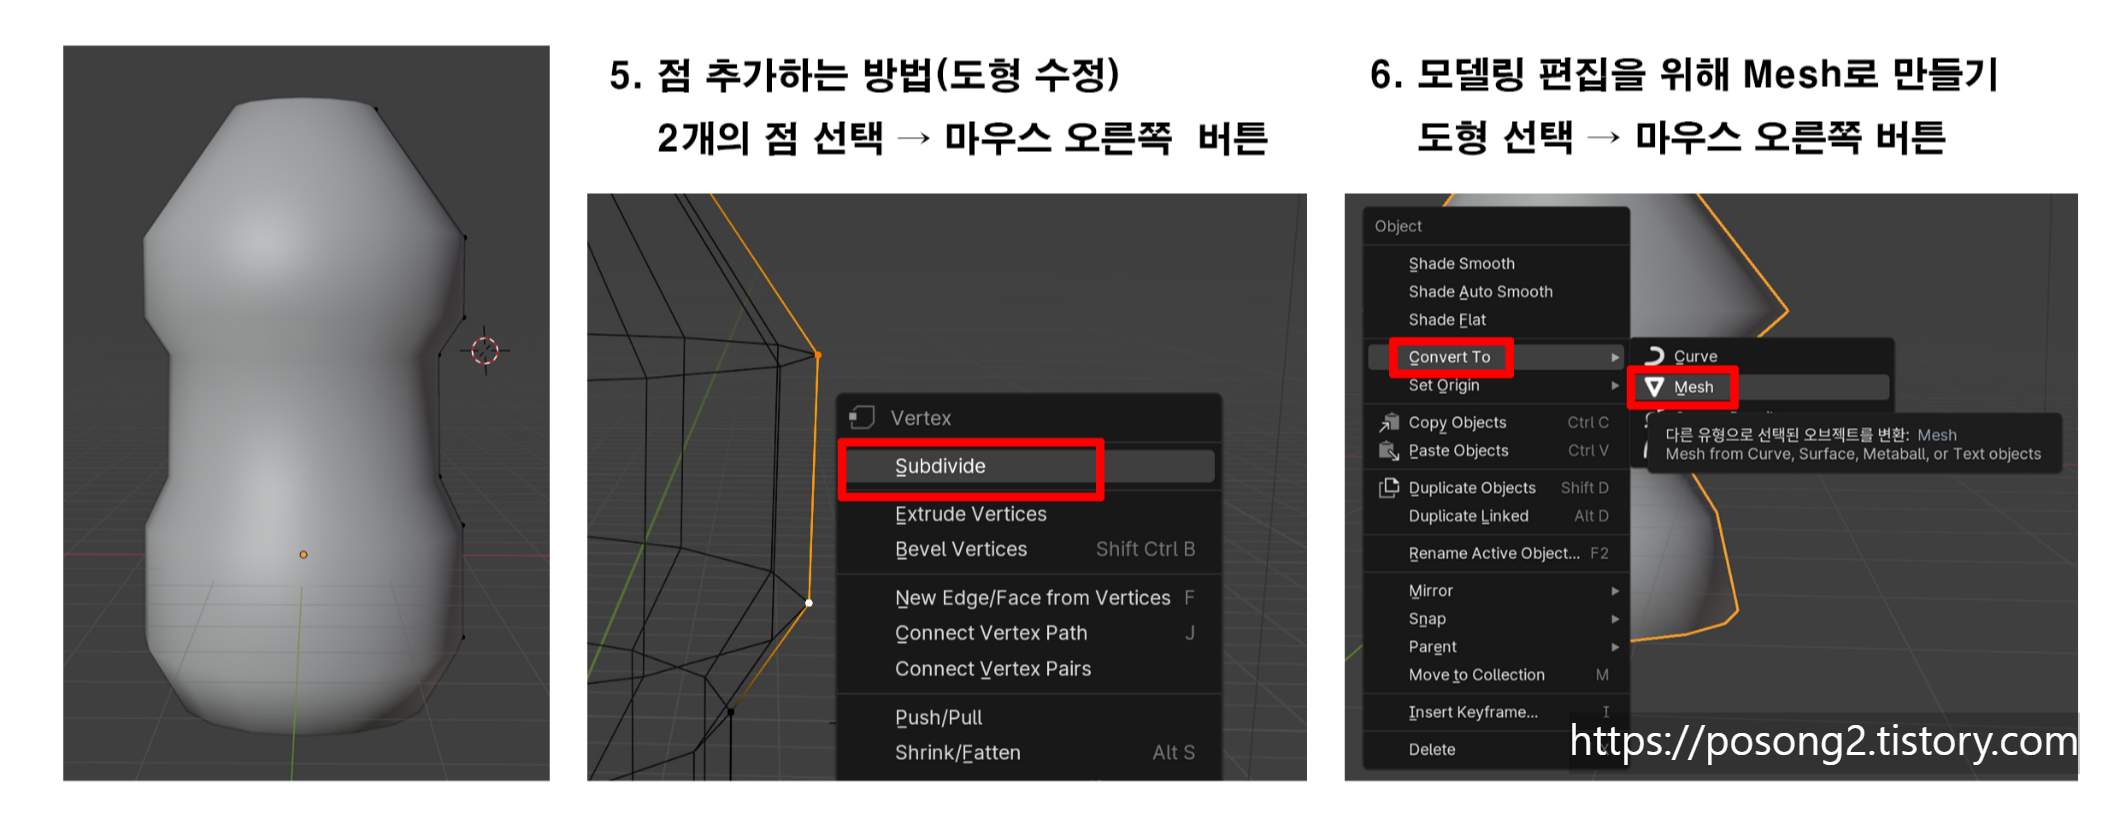Viewport: 2120px width, 814px height.
Task: Click the Copy Objects icon
Action: 1389,422
